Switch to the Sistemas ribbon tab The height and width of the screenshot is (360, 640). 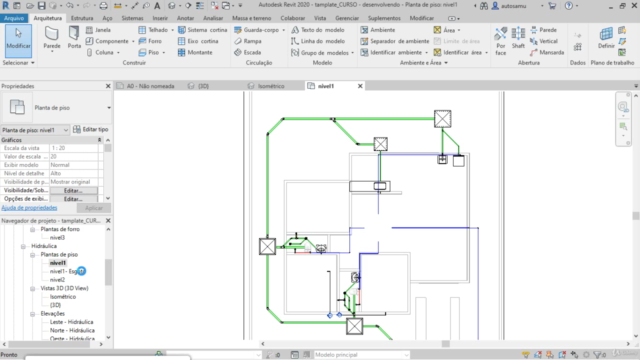[x=132, y=18]
